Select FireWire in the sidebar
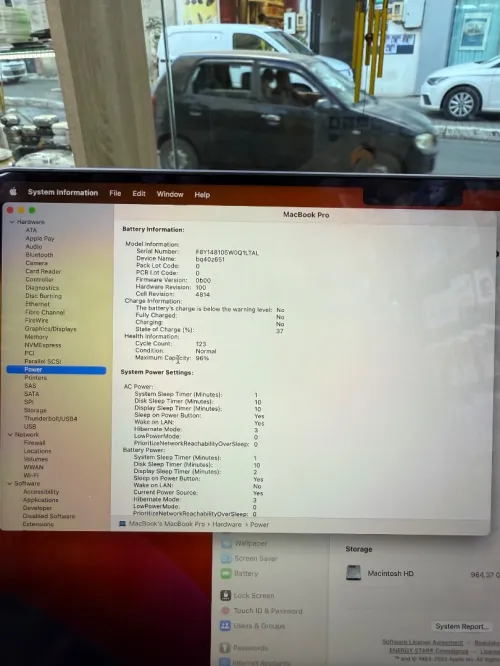The width and height of the screenshot is (500, 666). (x=37, y=320)
